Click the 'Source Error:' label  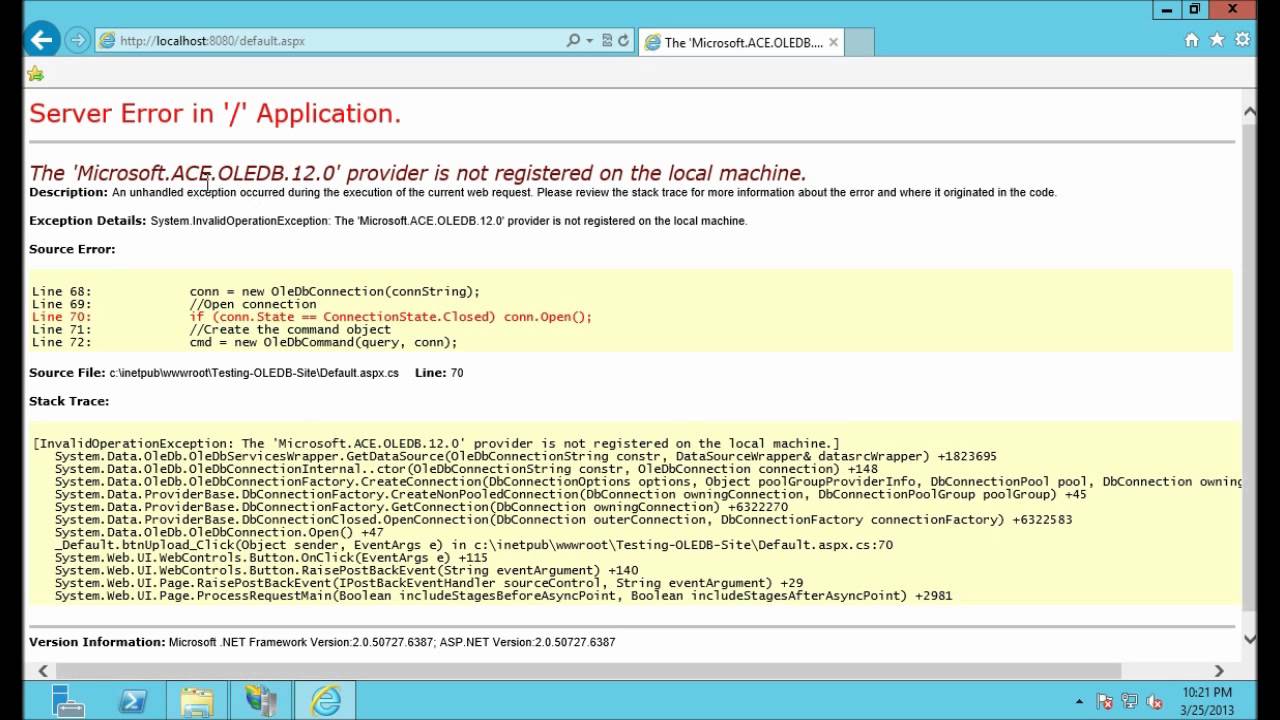click(72, 249)
